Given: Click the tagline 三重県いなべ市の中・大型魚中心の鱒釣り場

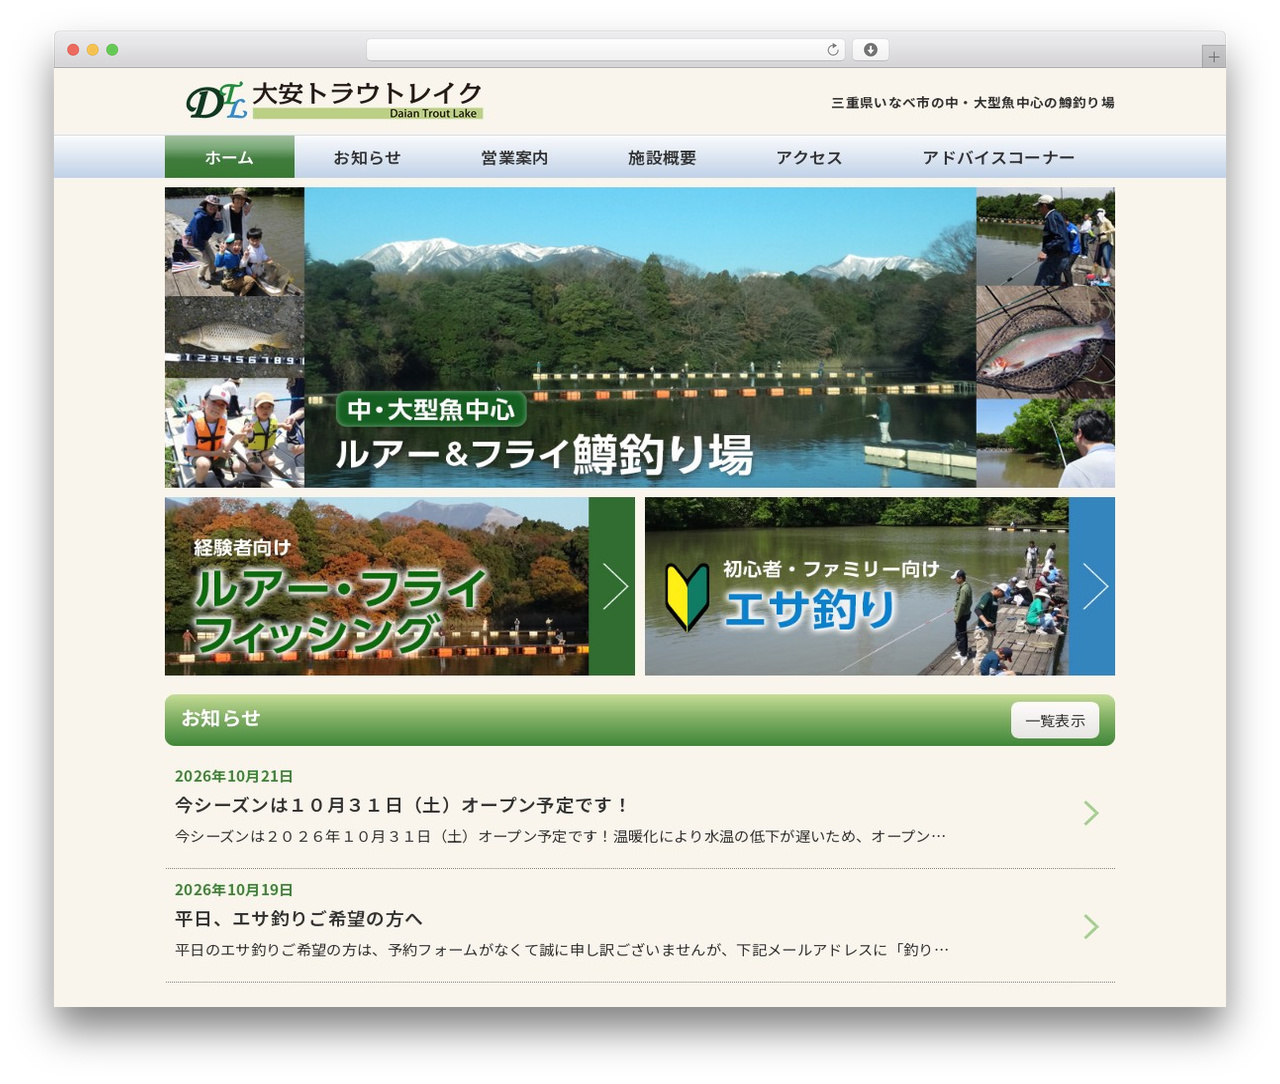Looking at the screenshot, I should 973,102.
